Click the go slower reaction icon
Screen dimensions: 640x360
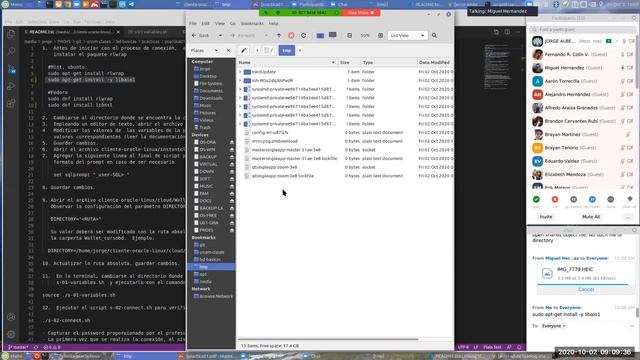(573, 200)
